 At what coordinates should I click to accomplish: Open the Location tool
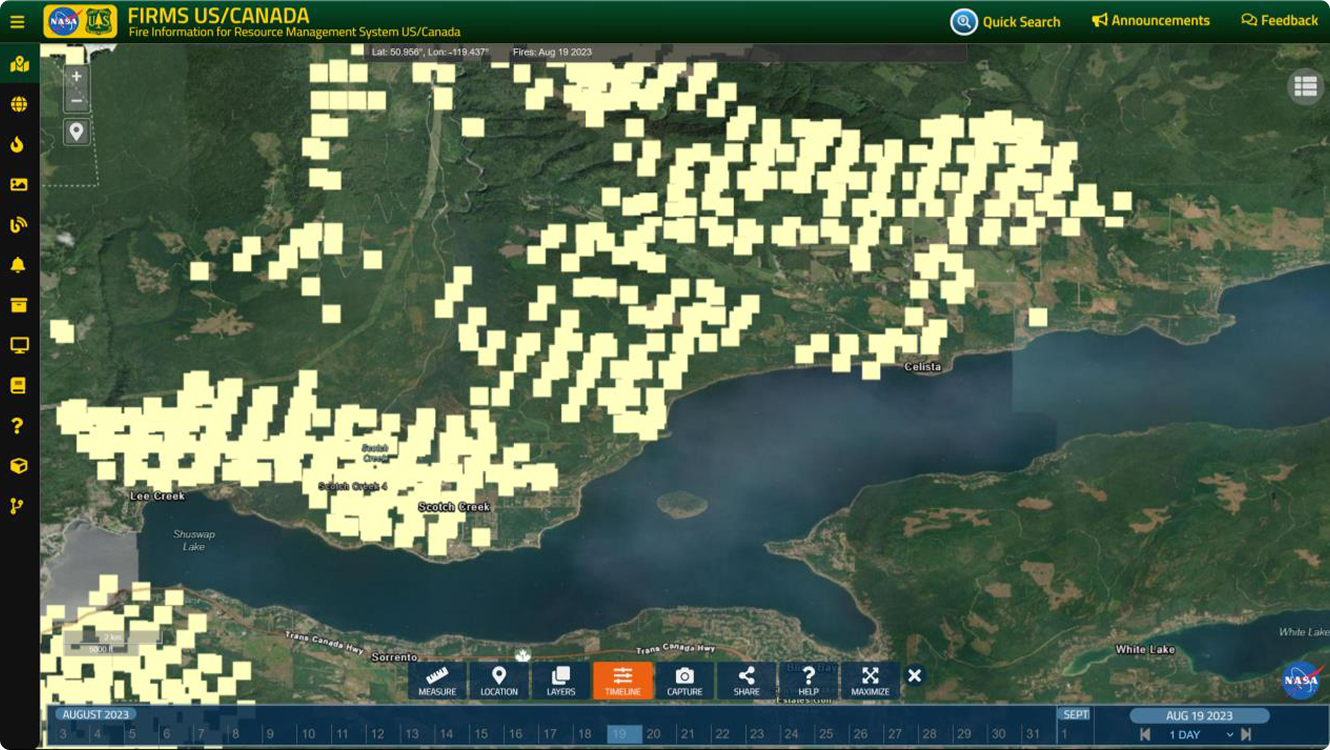pos(499,680)
